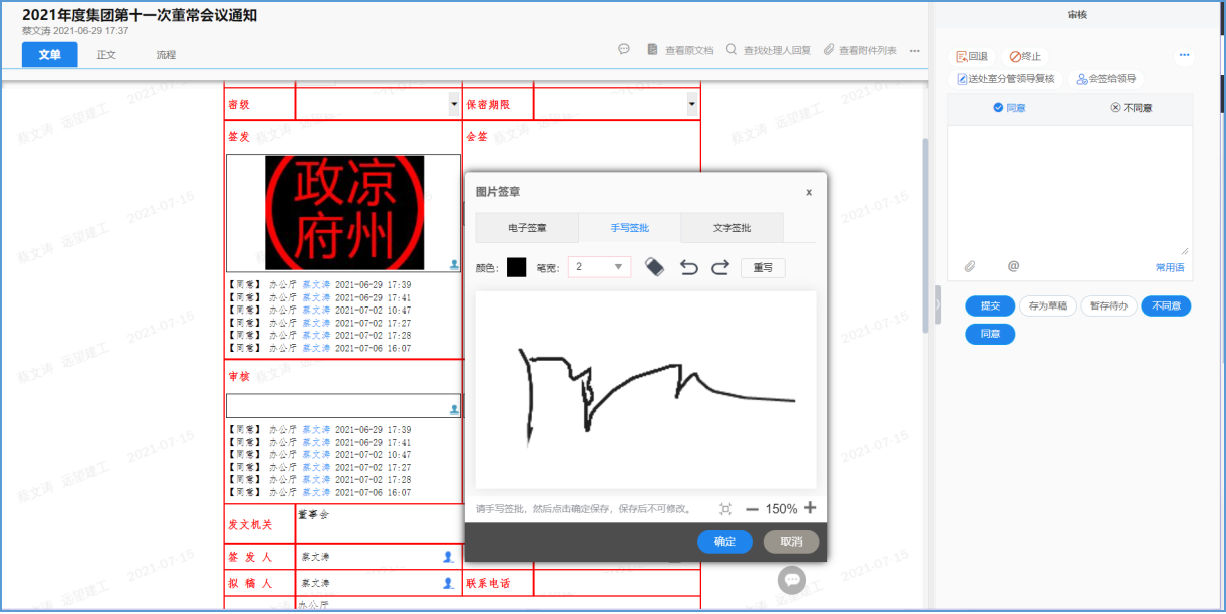1226x614 pixels.
Task: Submit with the 提交 button
Action: [x=990, y=306]
